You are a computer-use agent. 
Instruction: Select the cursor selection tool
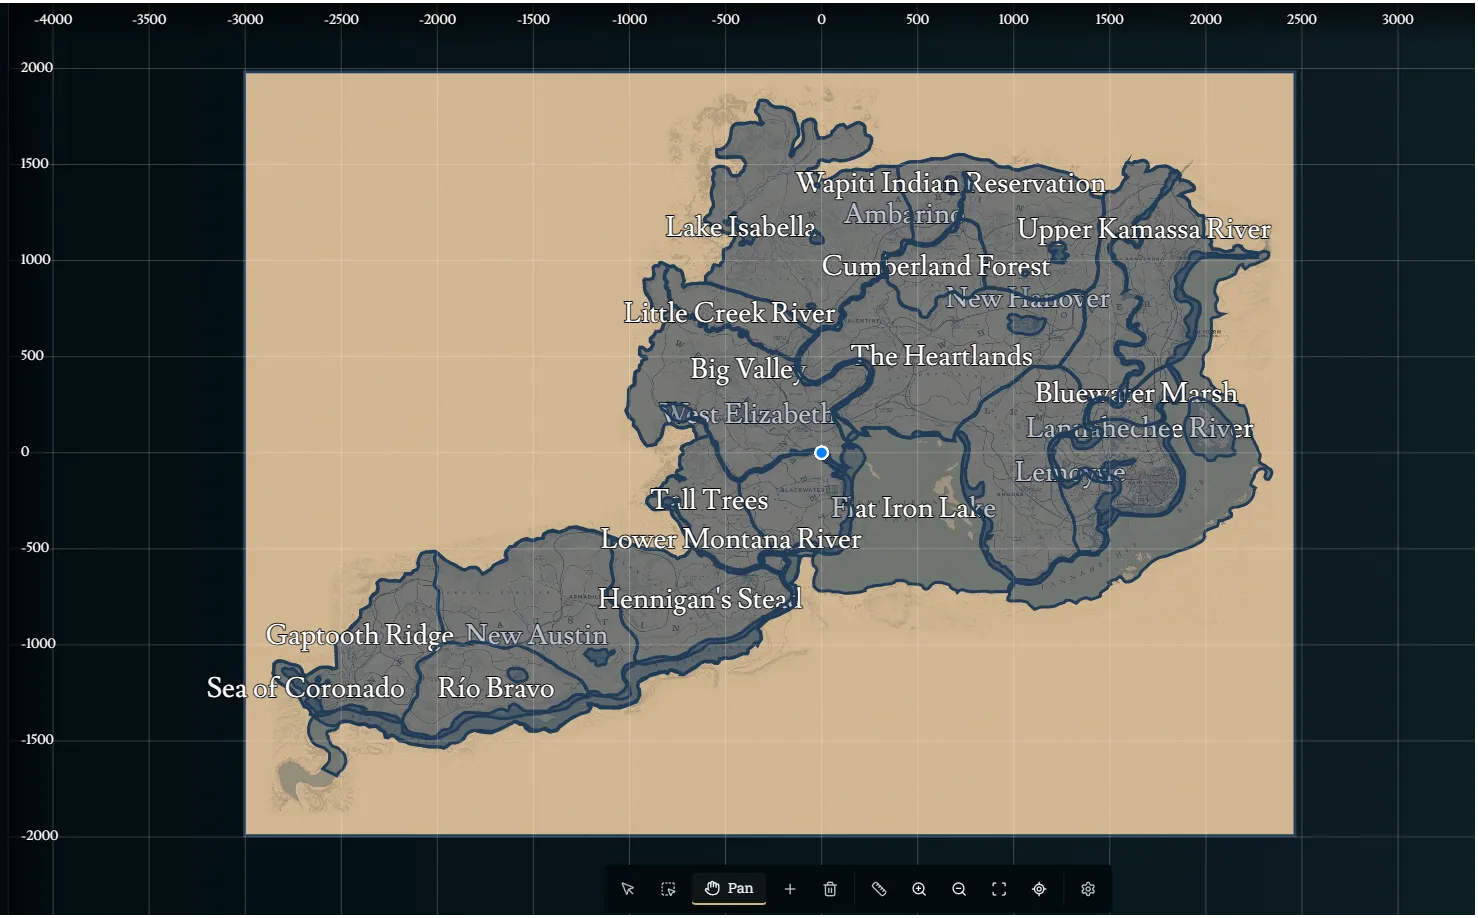pyautogui.click(x=628, y=889)
